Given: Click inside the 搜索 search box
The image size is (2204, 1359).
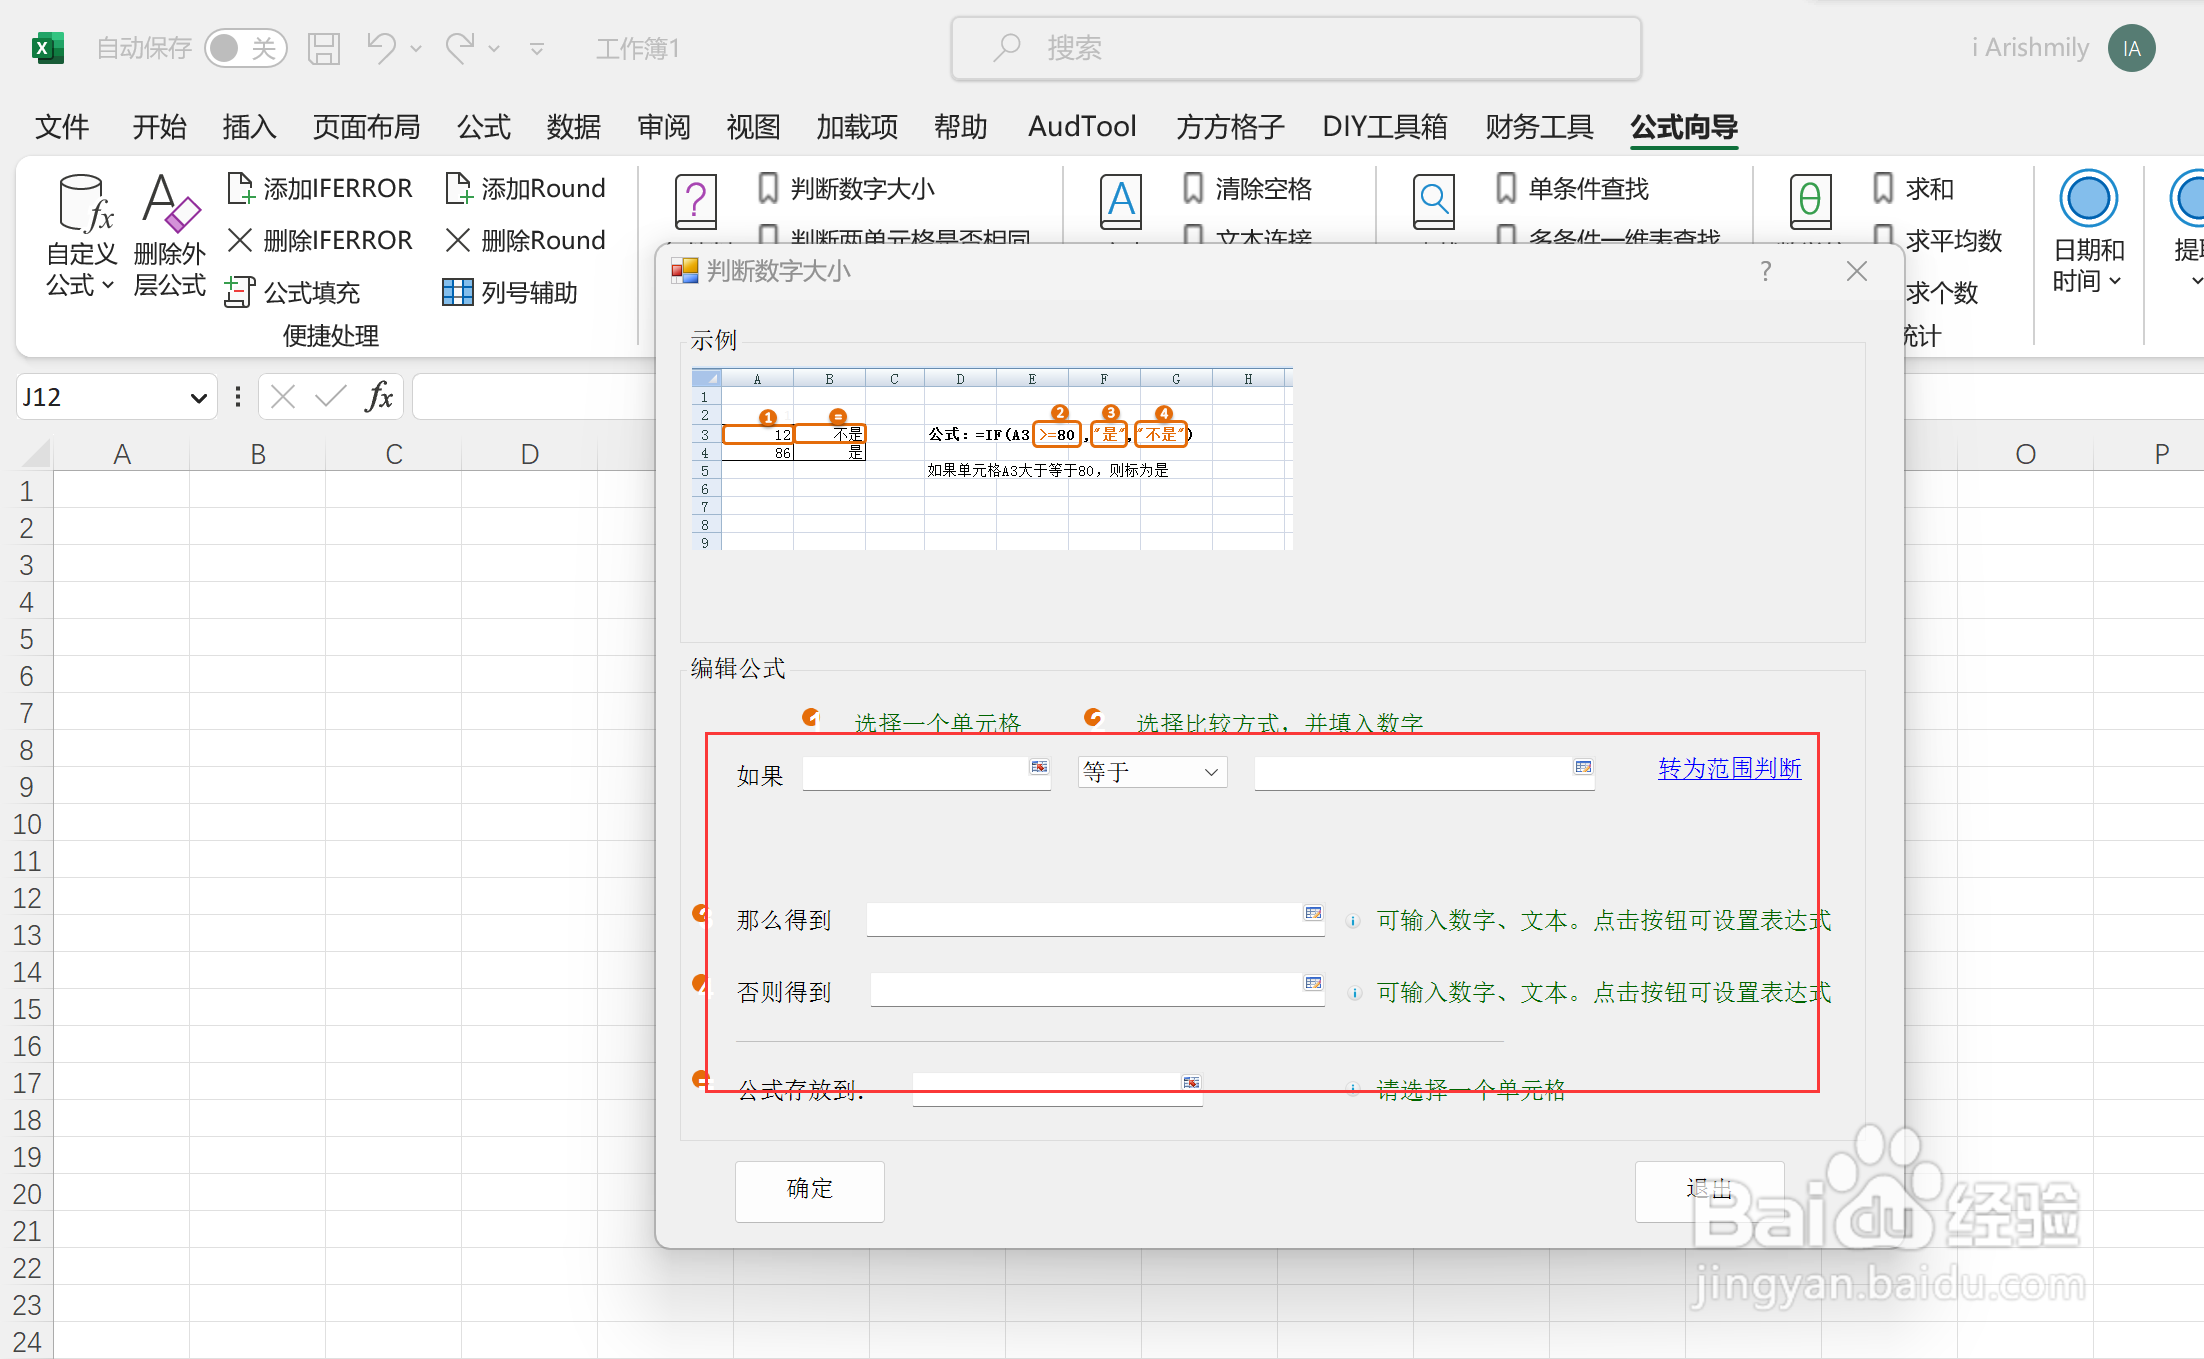Looking at the screenshot, I should click(x=1294, y=47).
